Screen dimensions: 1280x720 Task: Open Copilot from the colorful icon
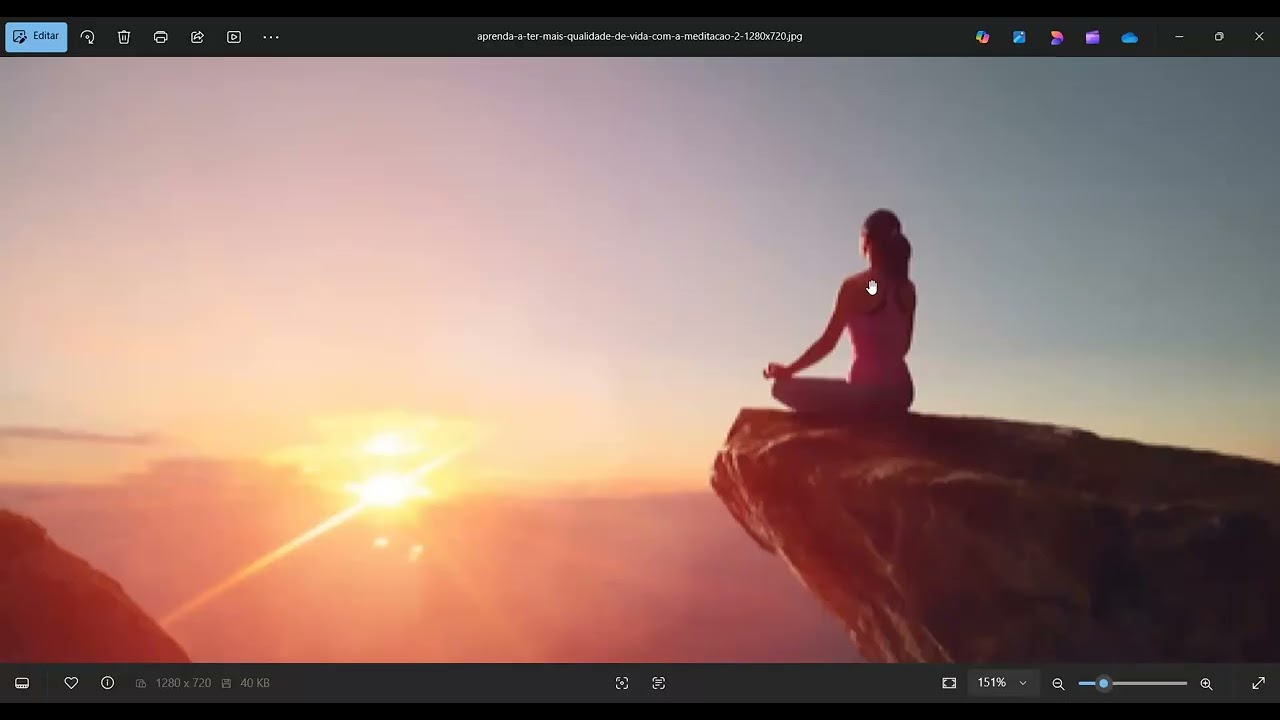pyautogui.click(x=983, y=37)
